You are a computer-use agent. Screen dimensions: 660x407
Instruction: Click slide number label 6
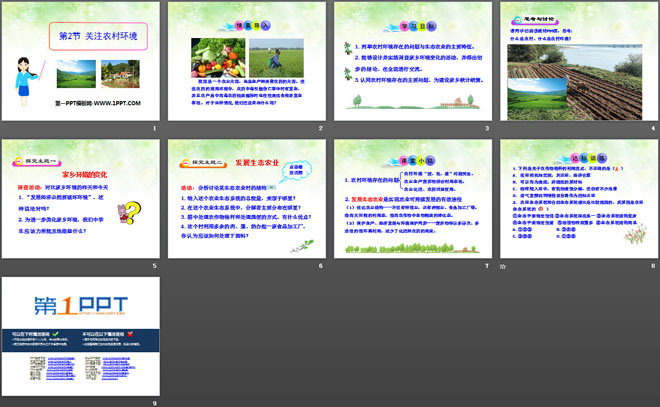321,266
